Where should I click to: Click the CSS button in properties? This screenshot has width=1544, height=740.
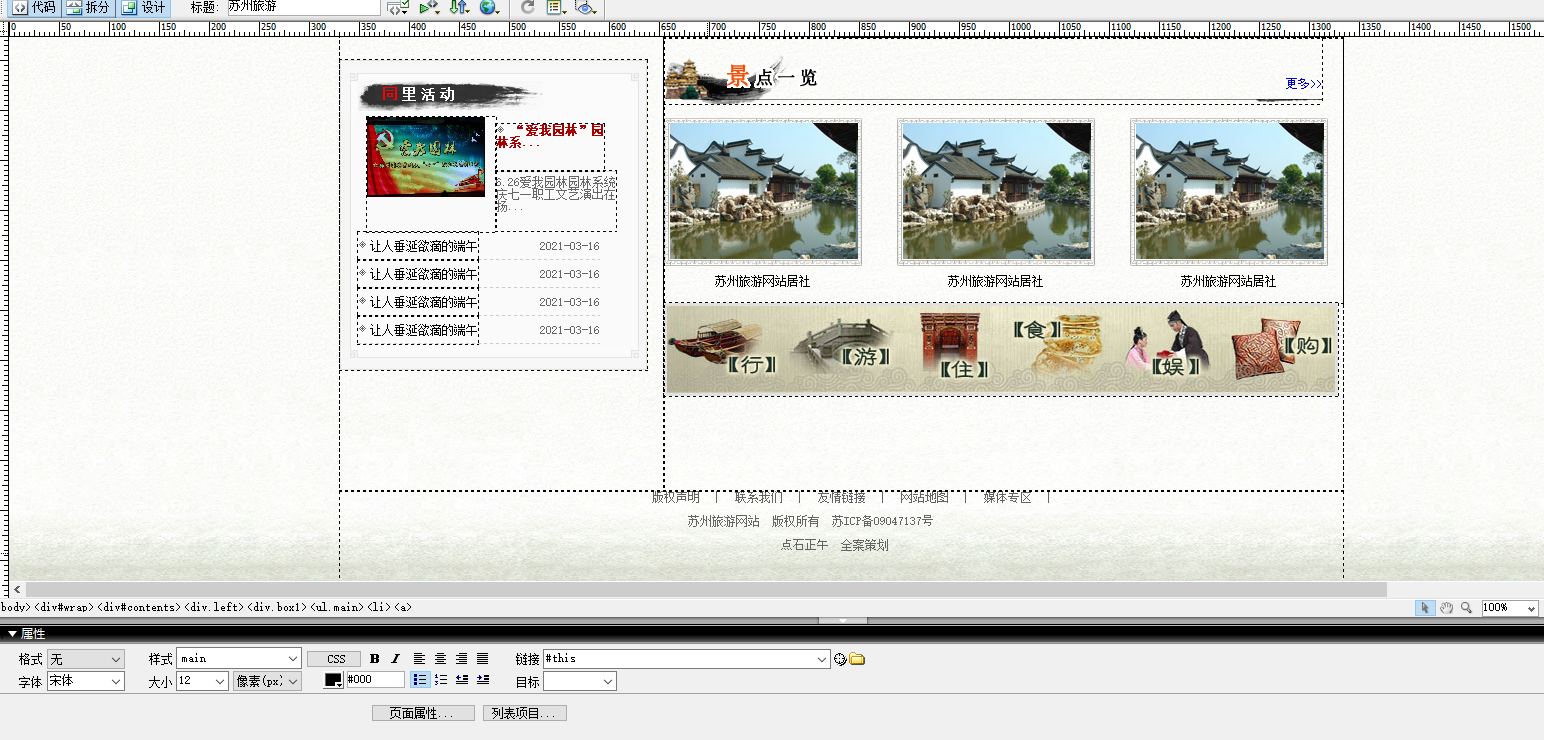[334, 659]
